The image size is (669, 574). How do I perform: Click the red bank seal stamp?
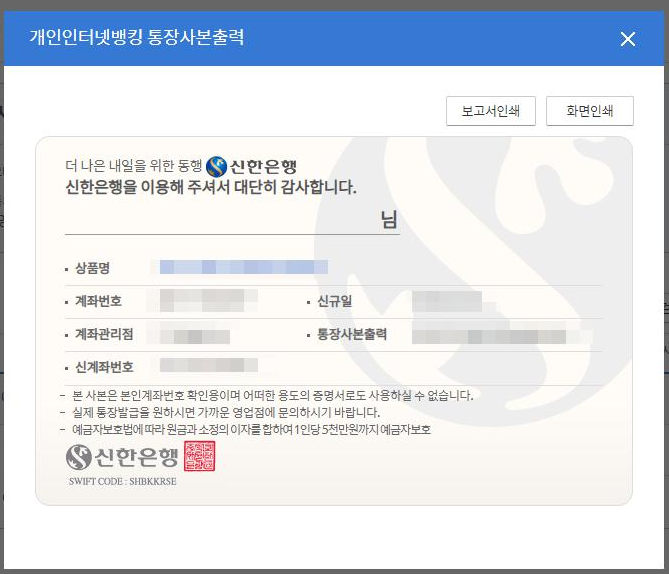click(x=200, y=456)
